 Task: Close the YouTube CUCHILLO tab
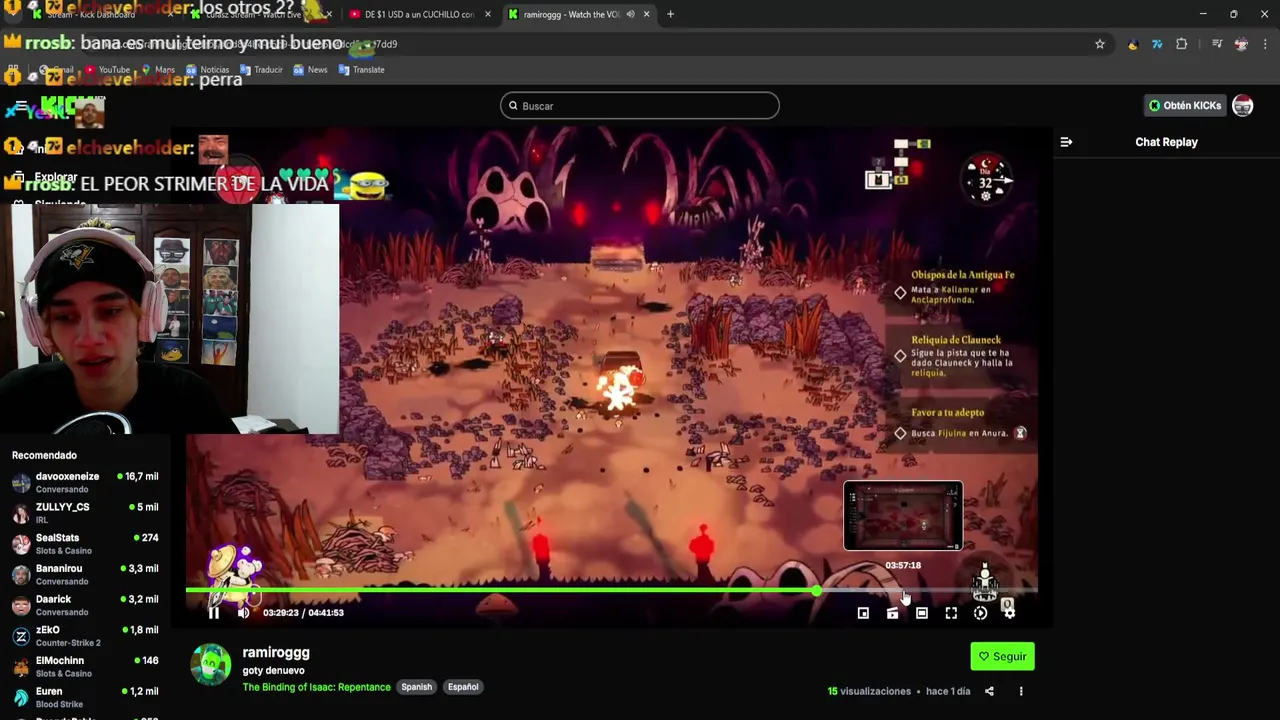point(488,14)
